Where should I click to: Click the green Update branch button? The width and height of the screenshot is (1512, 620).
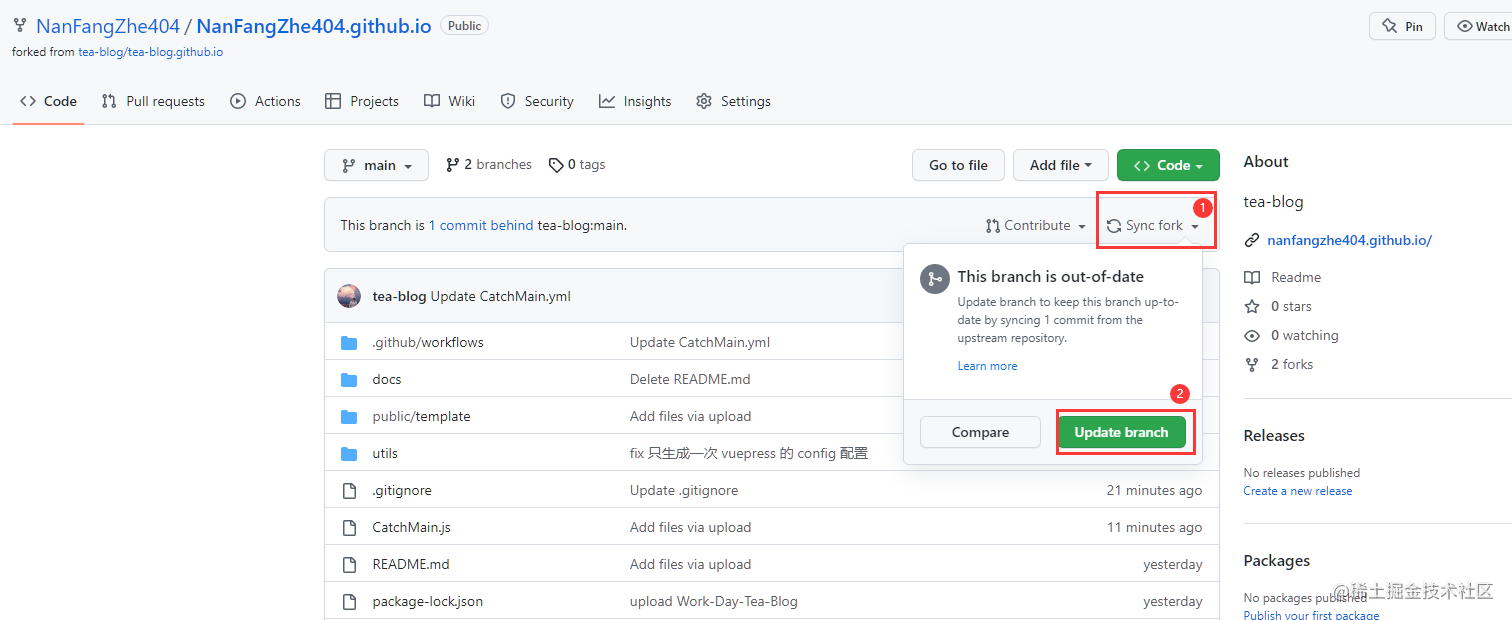pyautogui.click(x=1121, y=432)
